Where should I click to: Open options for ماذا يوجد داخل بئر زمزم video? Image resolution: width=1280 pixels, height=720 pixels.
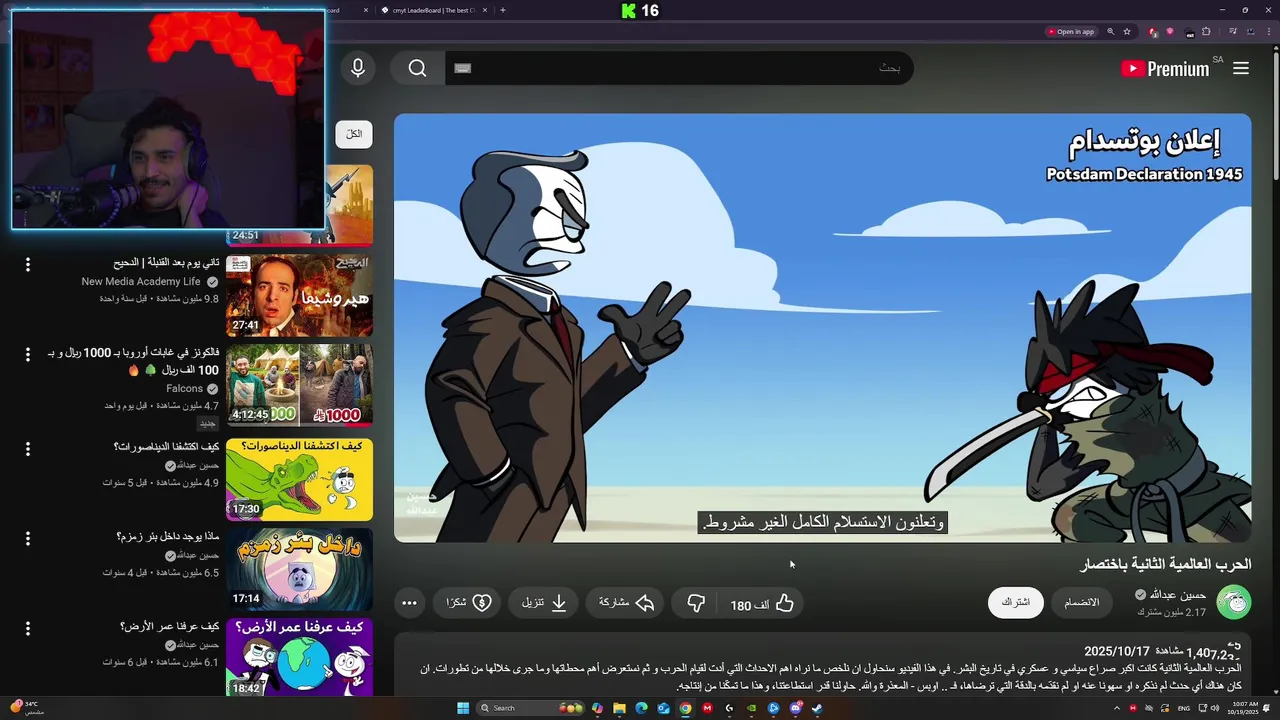click(x=28, y=538)
